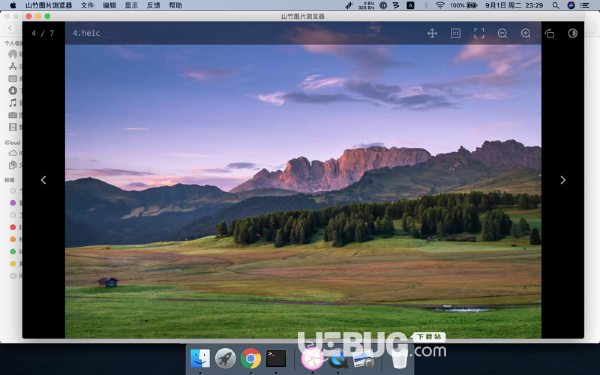The image size is (600, 375).
Task: Select the green tag in sidebar
Action: pyautogui.click(x=13, y=251)
